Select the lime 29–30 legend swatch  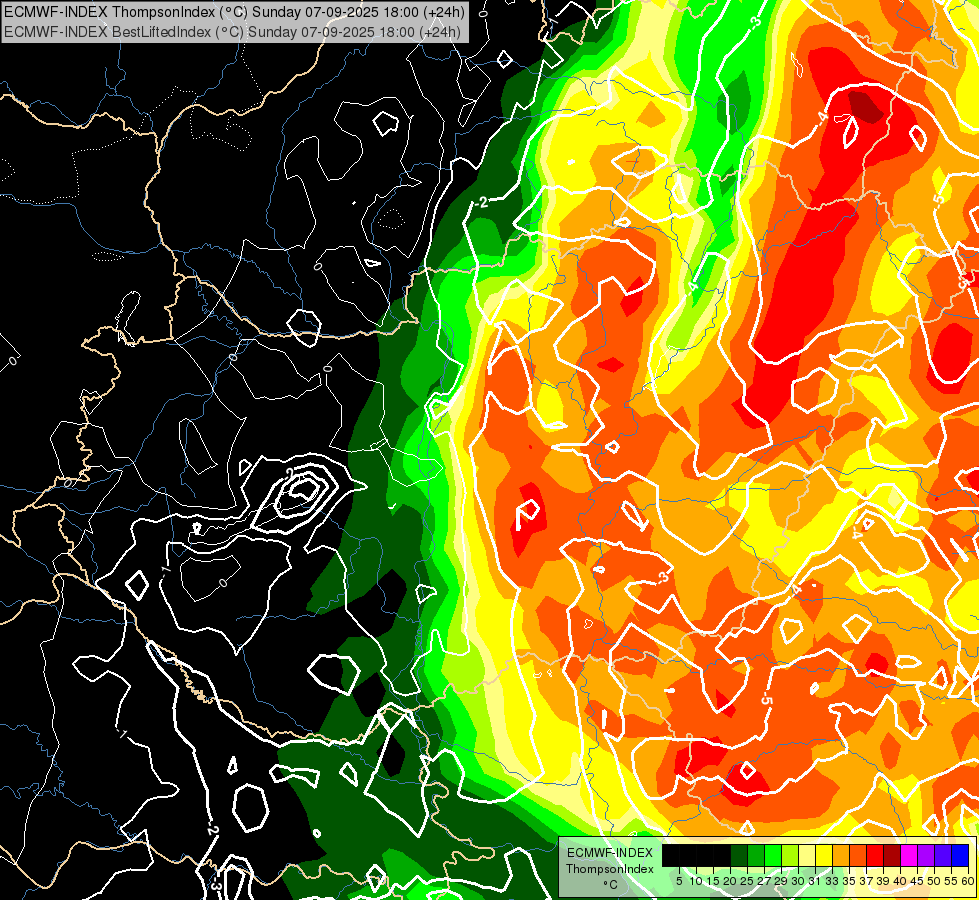(x=790, y=856)
